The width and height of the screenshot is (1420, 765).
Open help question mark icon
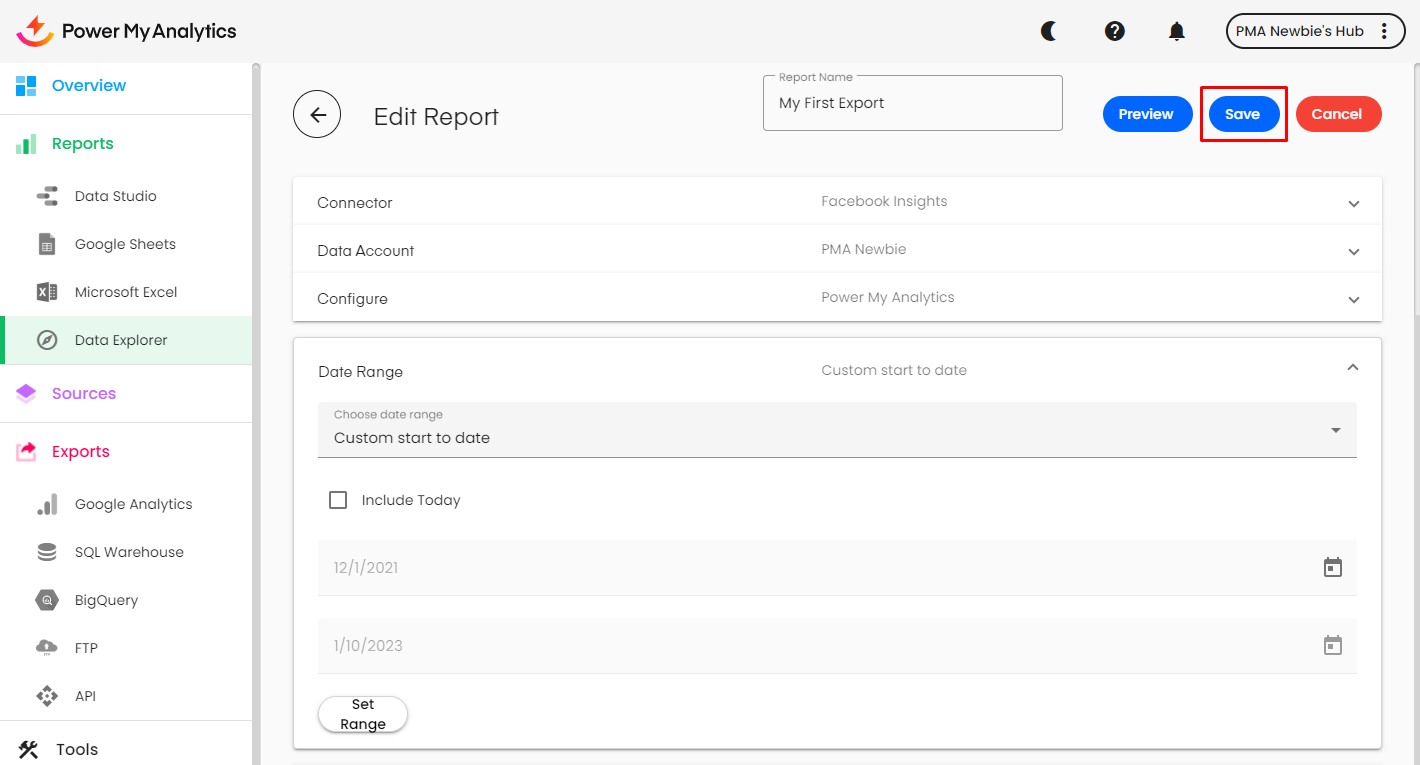pos(1114,31)
